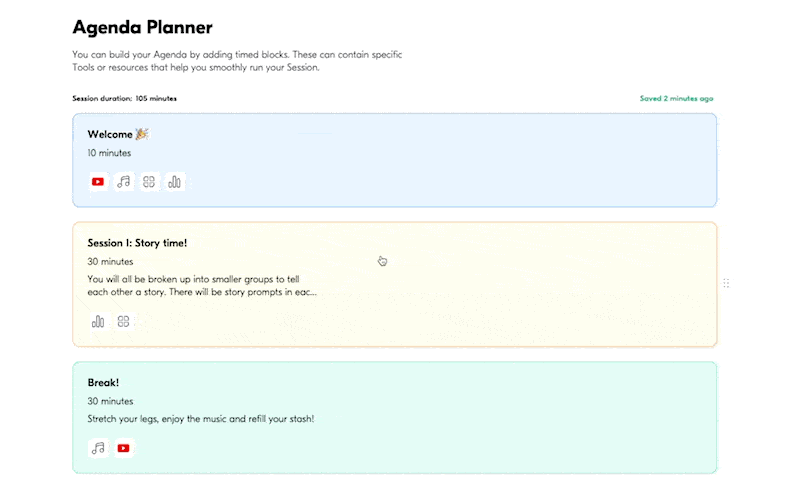Open the YouTube icon in Break block
Image resolution: width=800 pixels, height=482 pixels.
[x=124, y=448]
